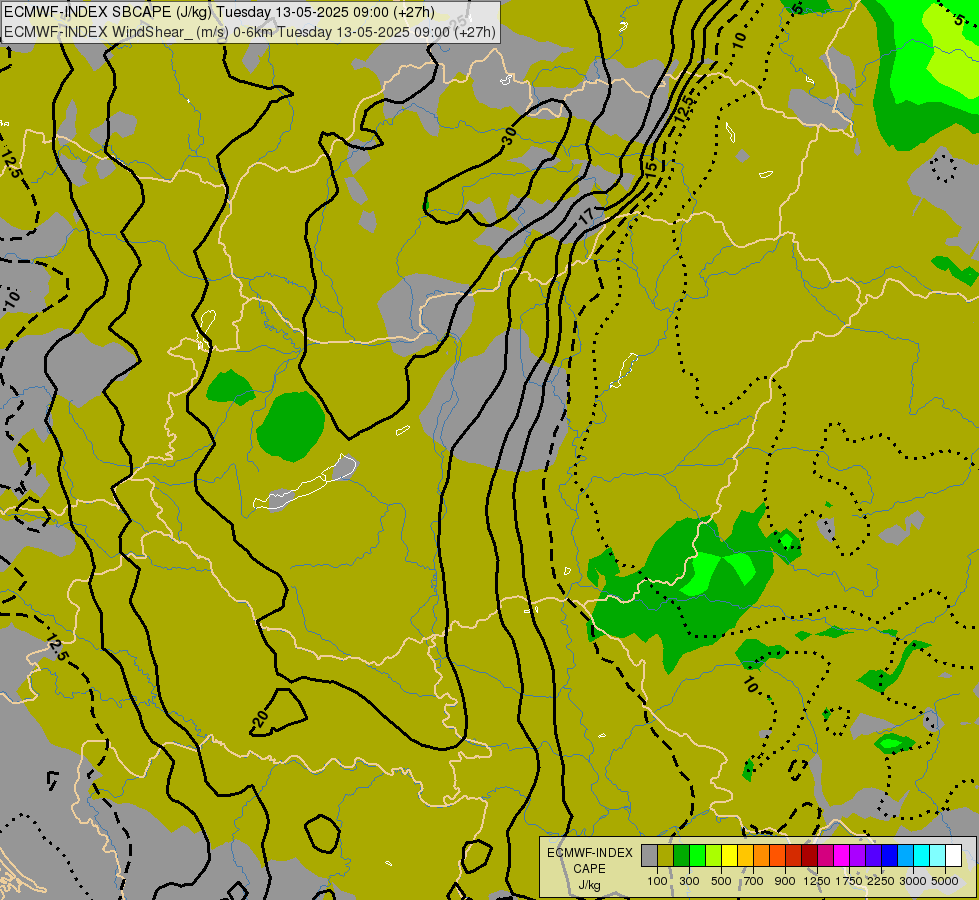Choose the cyan legend swatch after 3000
The height and width of the screenshot is (900, 979).
tap(921, 856)
